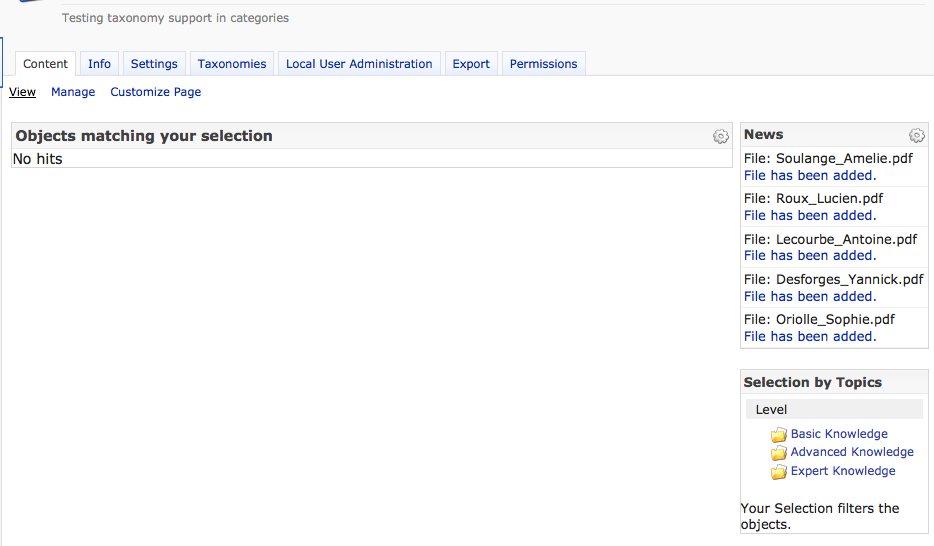
Task: Filter by Advanced Knowledge topic
Action: click(x=852, y=452)
